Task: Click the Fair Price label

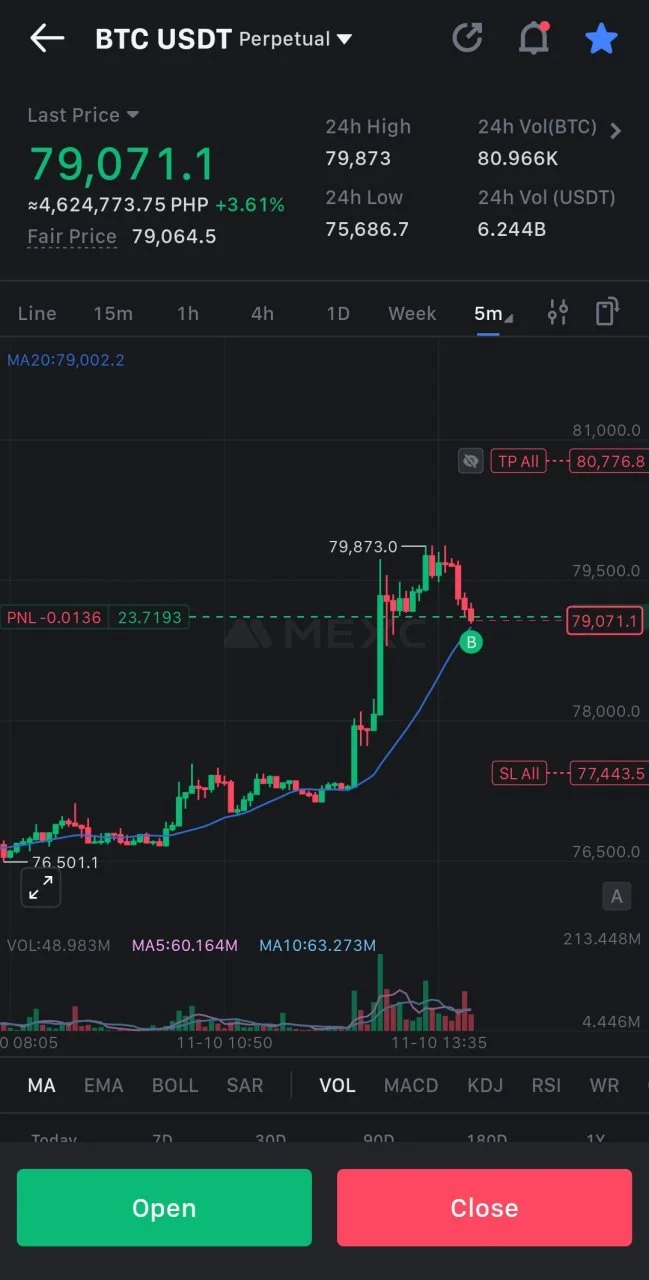Action: point(72,237)
